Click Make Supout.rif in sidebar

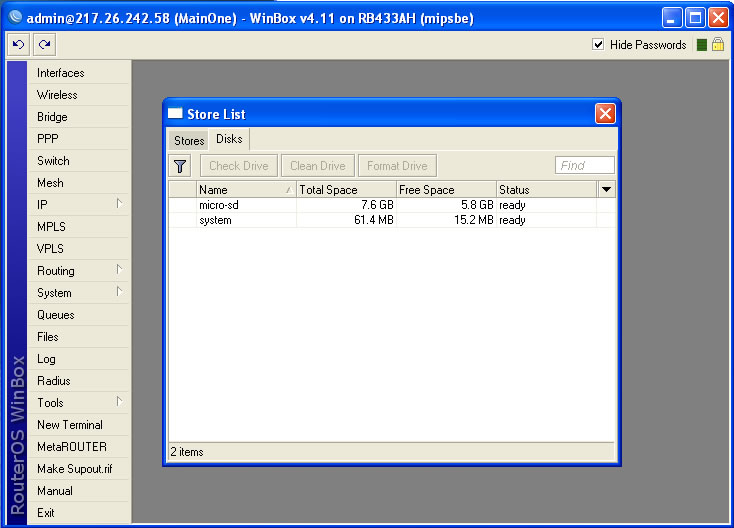click(78, 469)
